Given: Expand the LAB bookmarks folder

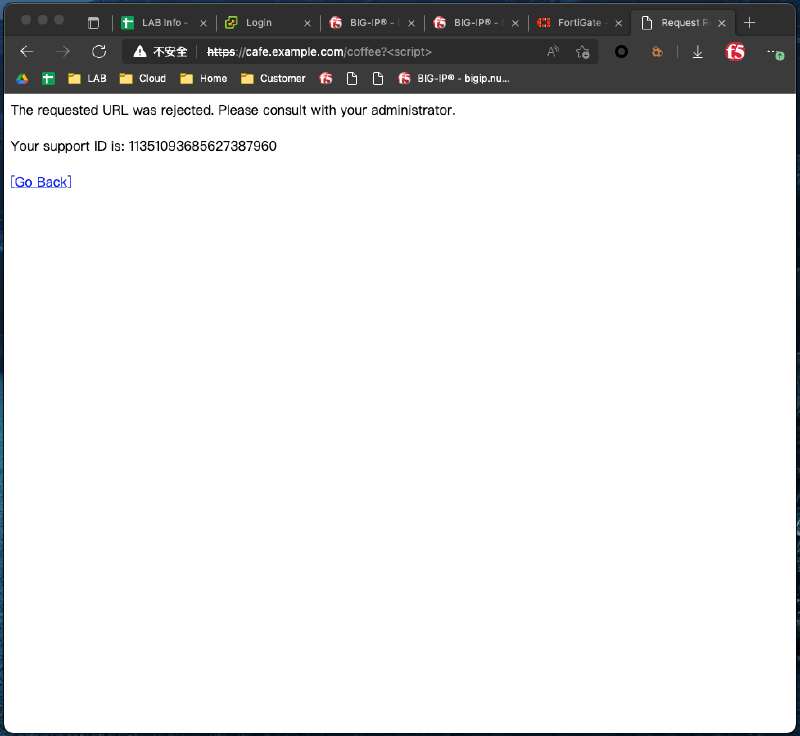Looking at the screenshot, I should tap(87, 78).
